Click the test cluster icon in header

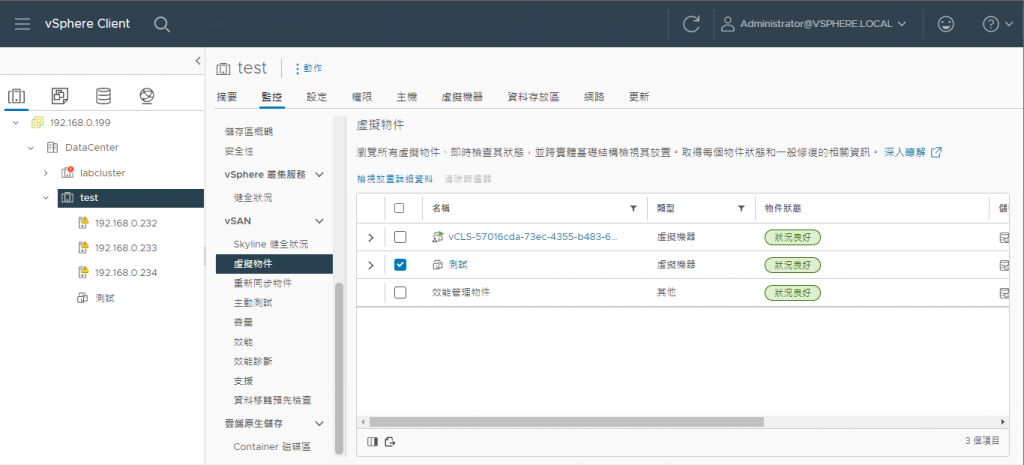coord(223,69)
